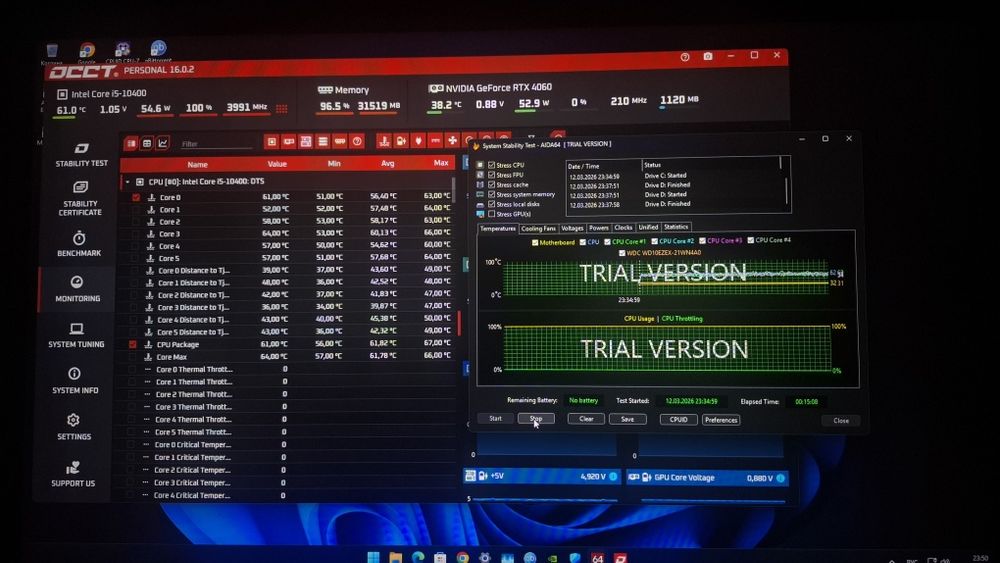The width and height of the screenshot is (1000, 563).
Task: Click Support Us in OCCT sidebar
Action: pyautogui.click(x=73, y=474)
